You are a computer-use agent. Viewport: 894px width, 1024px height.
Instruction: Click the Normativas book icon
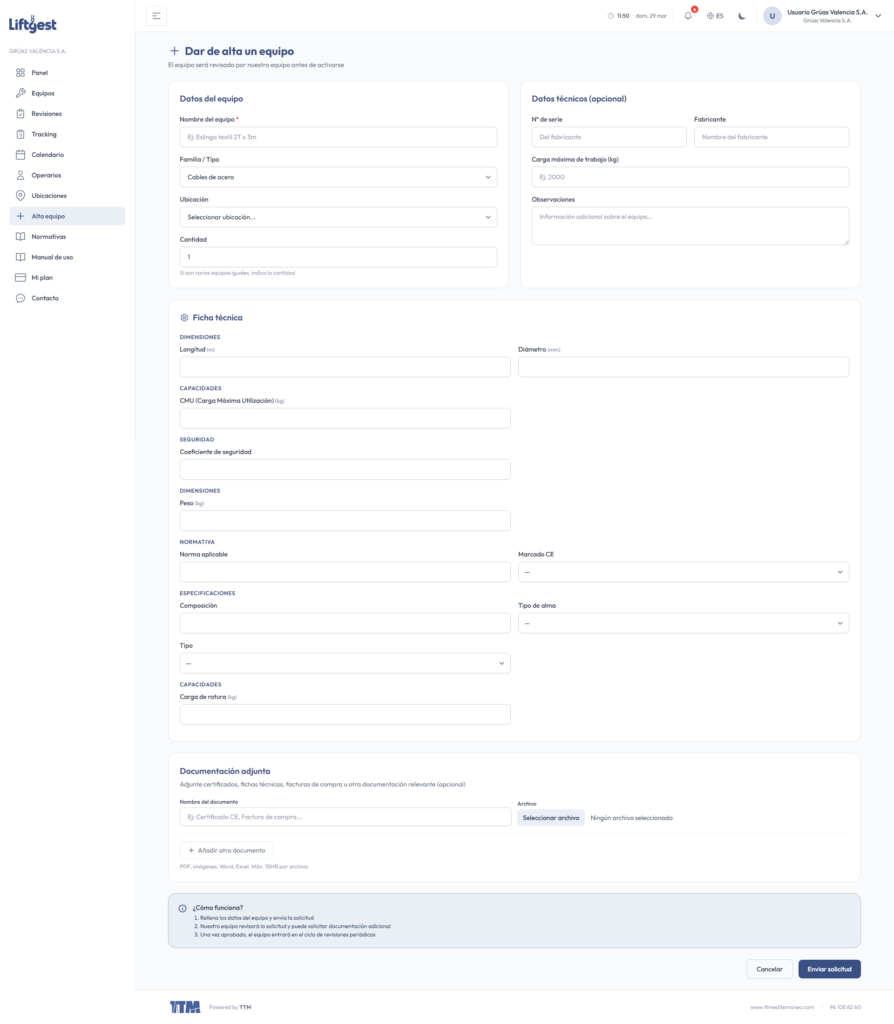click(x=20, y=237)
